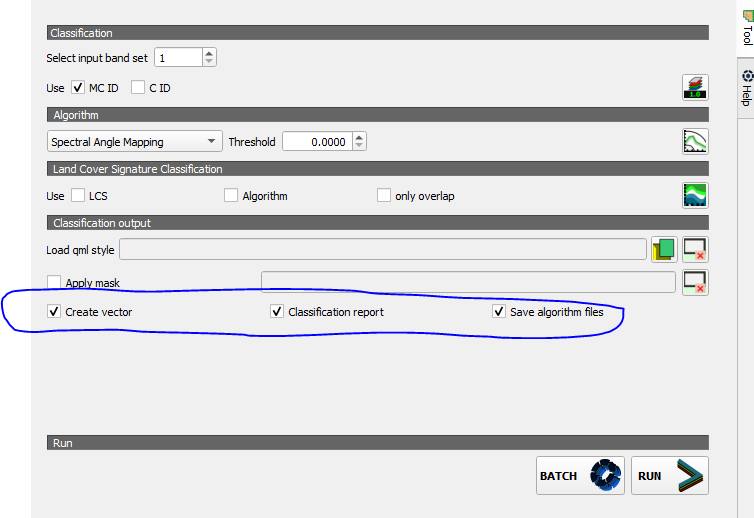Enable the C ID checkbox
The width and height of the screenshot is (754, 518).
[138, 88]
